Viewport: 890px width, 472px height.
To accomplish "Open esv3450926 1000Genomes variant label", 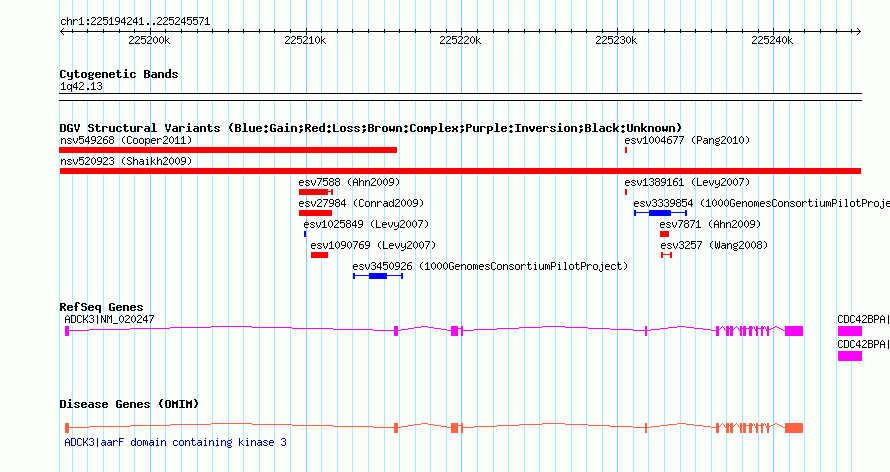I will 490,266.
